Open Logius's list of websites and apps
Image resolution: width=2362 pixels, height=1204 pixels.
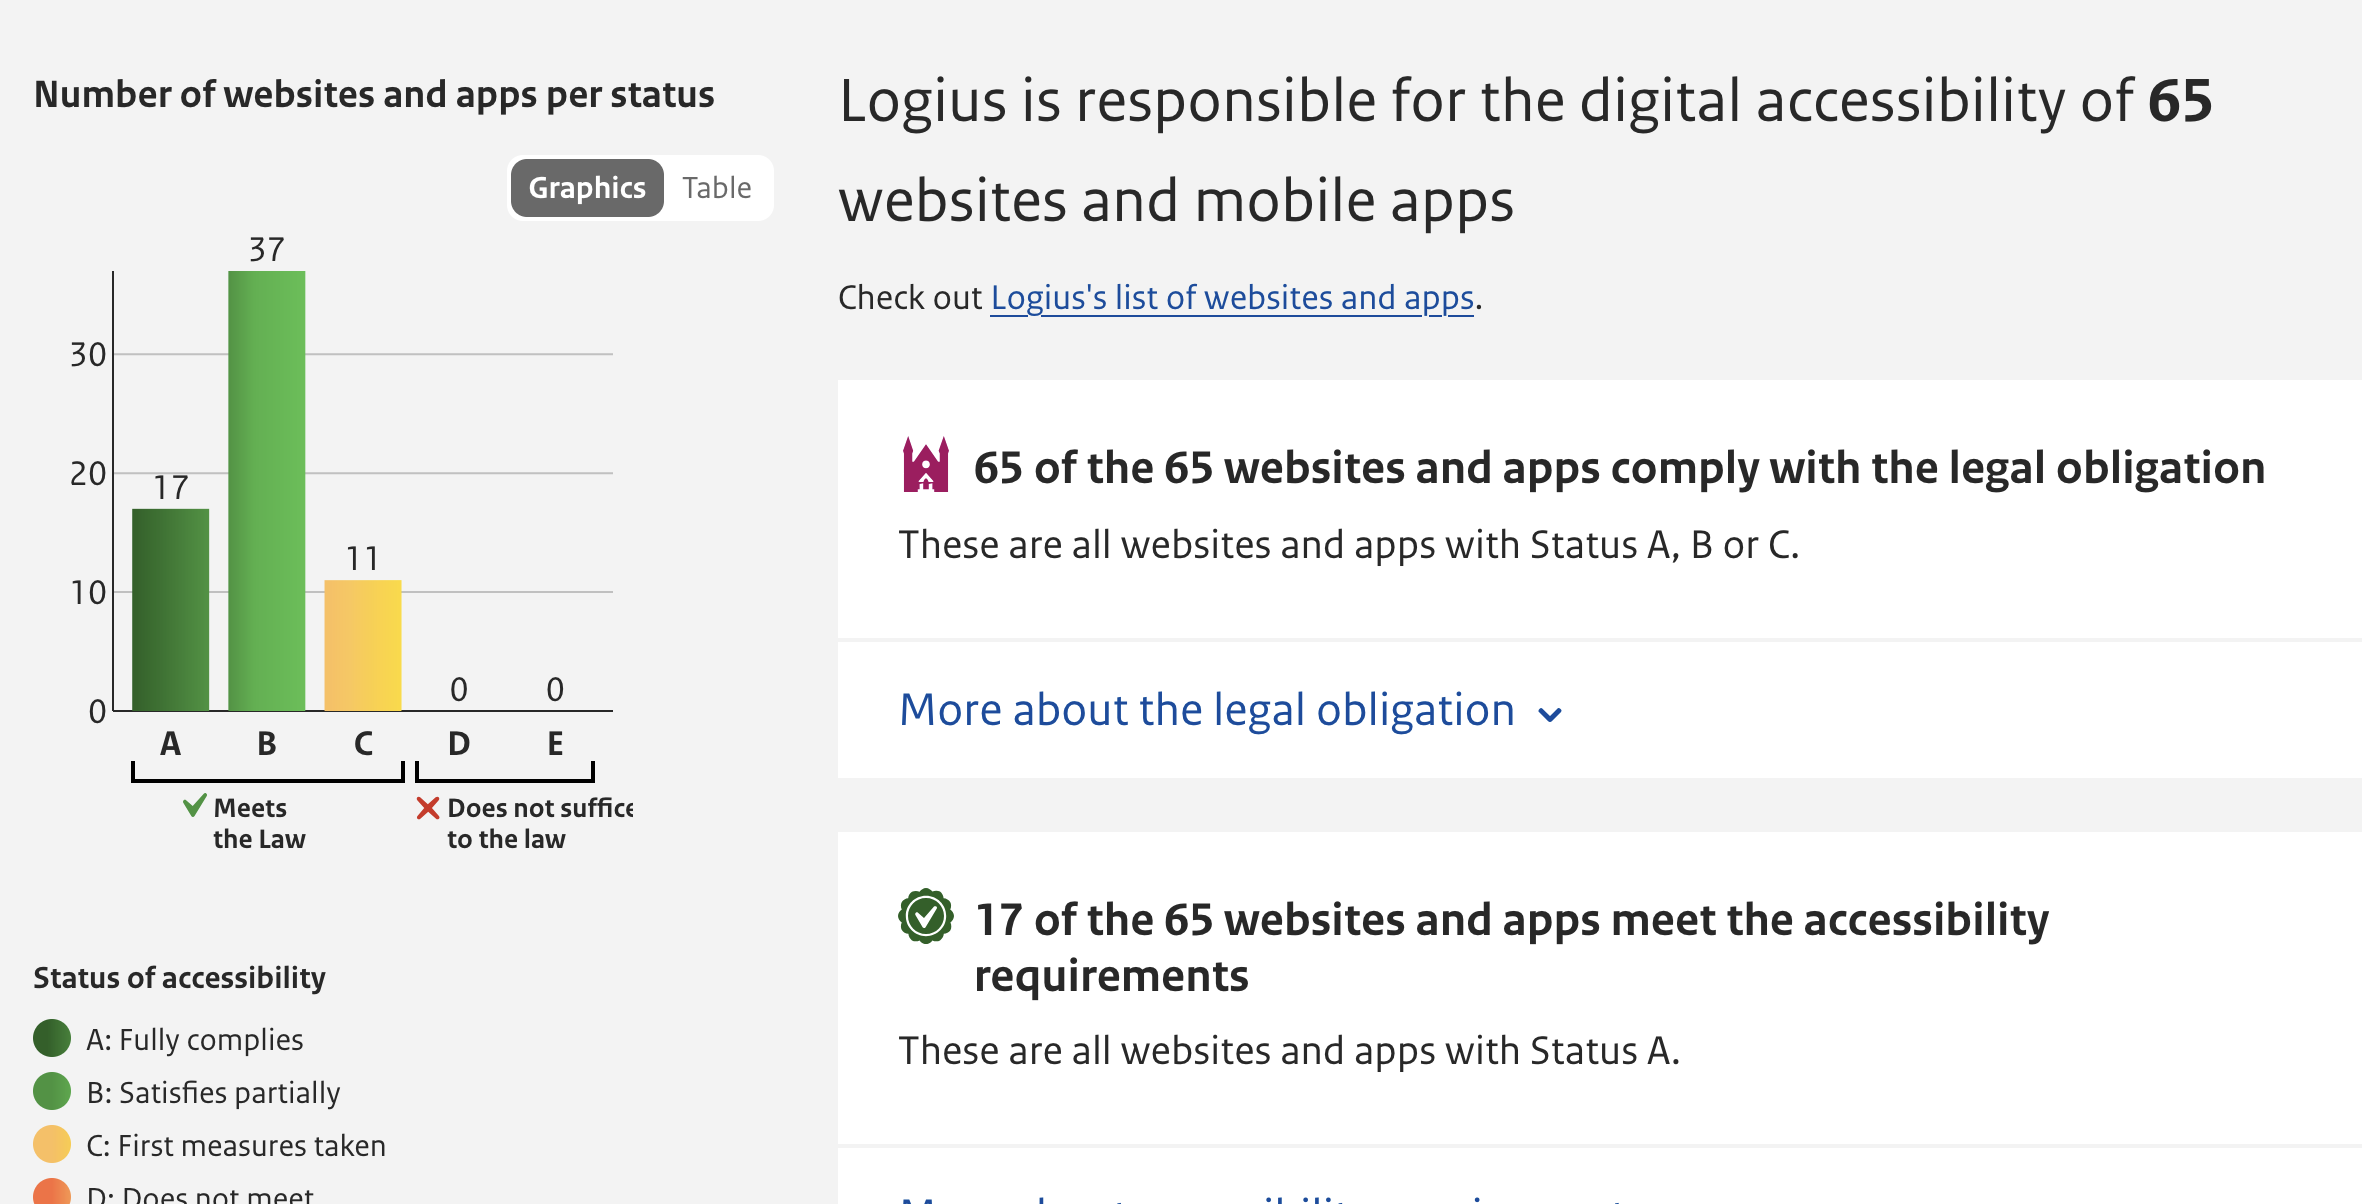point(1232,298)
